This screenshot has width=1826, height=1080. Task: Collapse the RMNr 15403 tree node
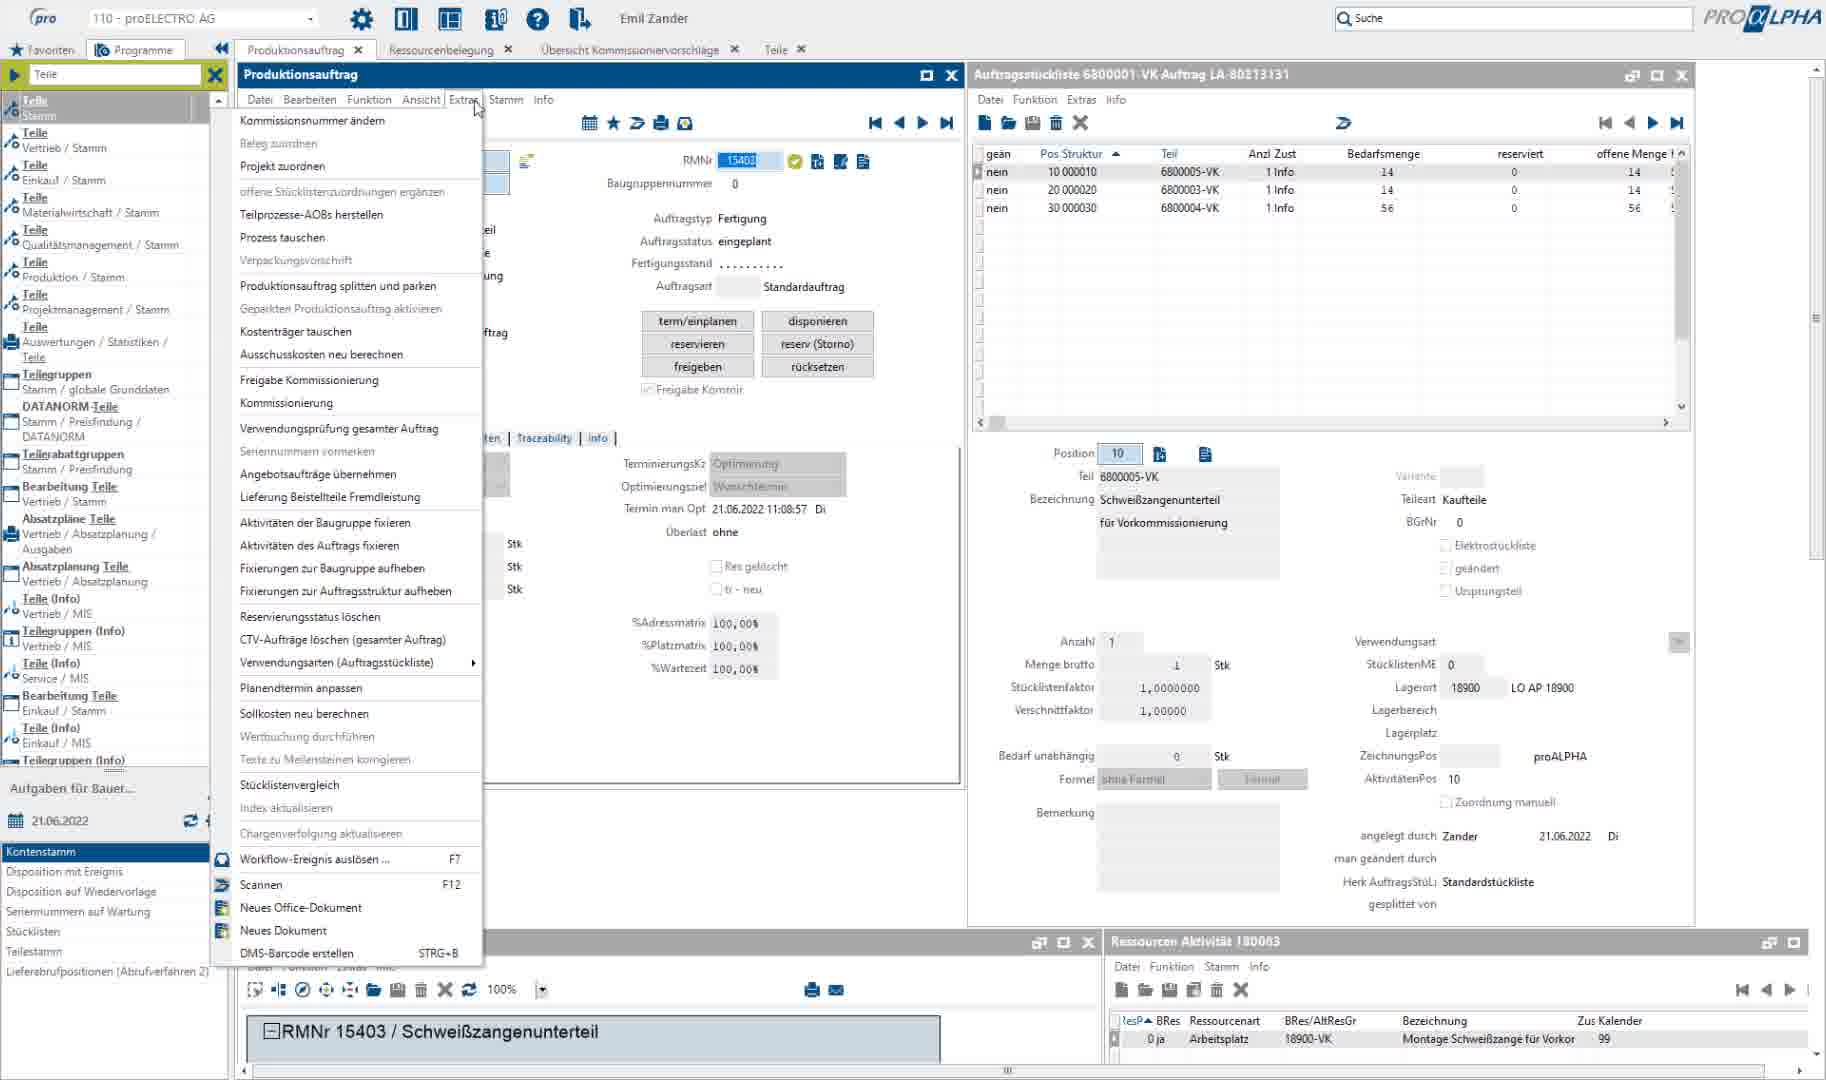tap(271, 1031)
